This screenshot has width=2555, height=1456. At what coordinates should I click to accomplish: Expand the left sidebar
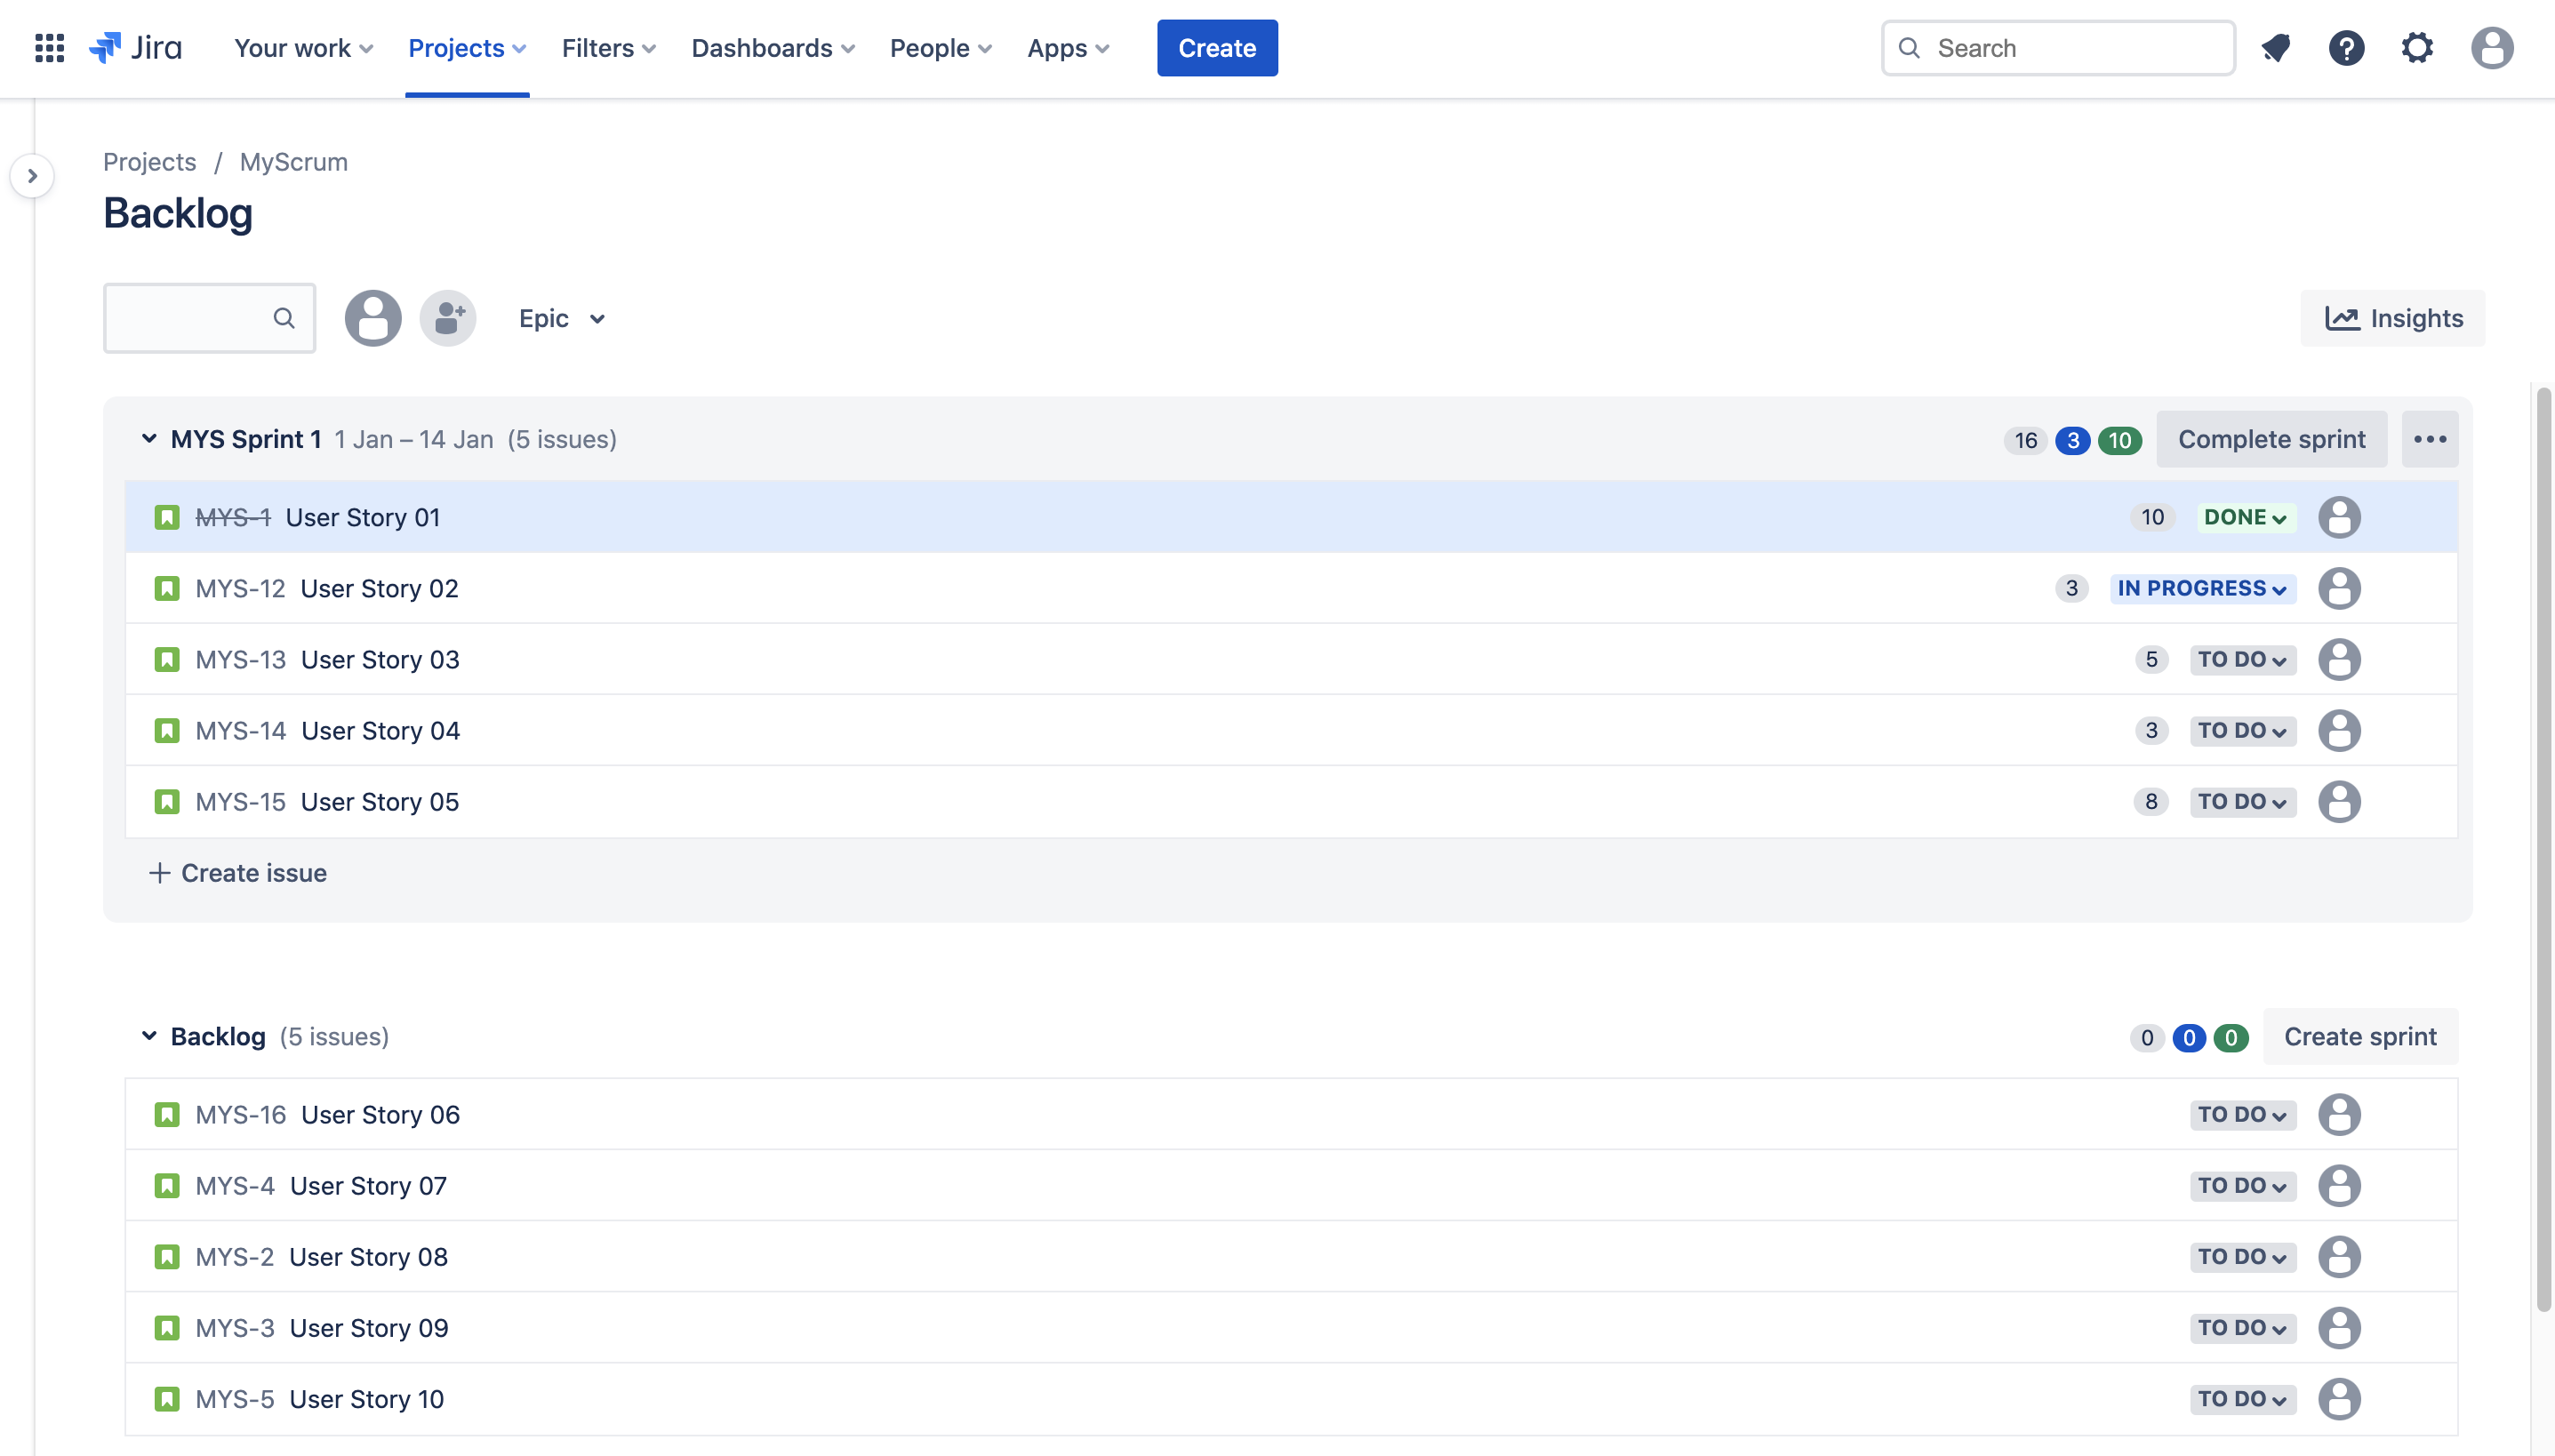click(x=32, y=176)
